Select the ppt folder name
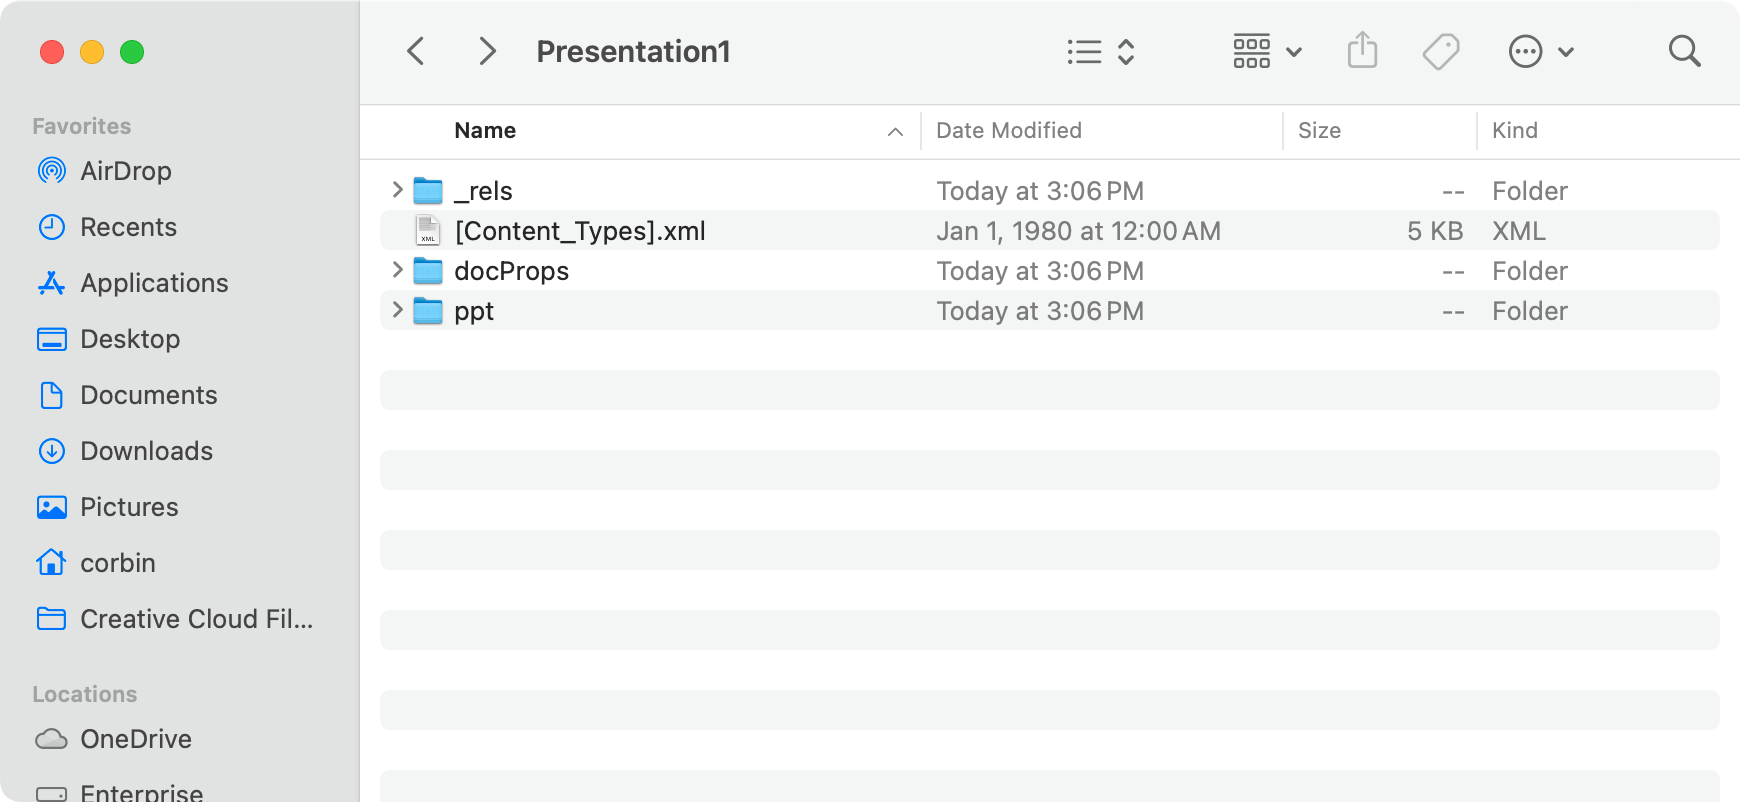The width and height of the screenshot is (1740, 802). click(474, 311)
